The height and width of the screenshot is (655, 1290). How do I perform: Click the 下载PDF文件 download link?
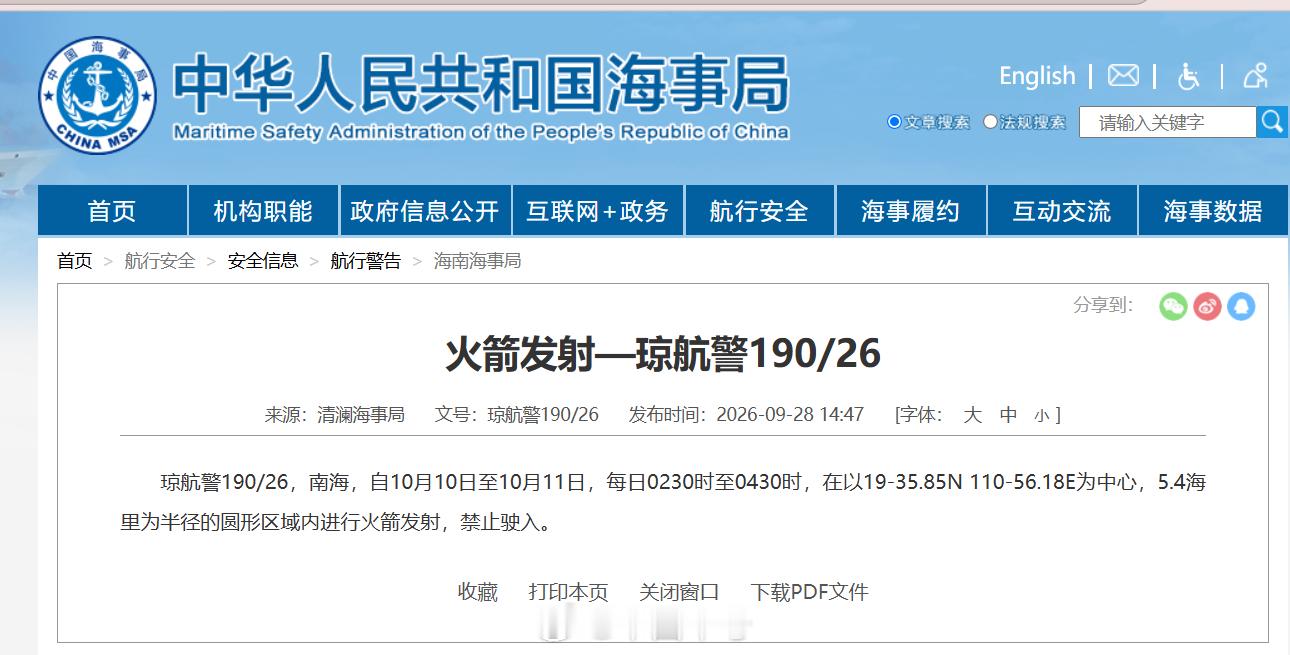tap(810, 592)
